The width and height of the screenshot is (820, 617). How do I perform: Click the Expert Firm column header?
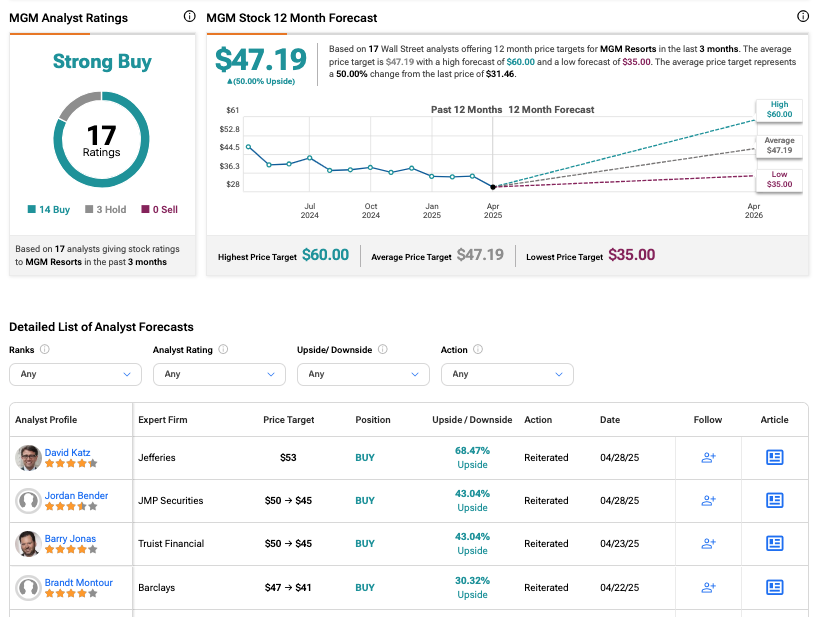[163, 419]
